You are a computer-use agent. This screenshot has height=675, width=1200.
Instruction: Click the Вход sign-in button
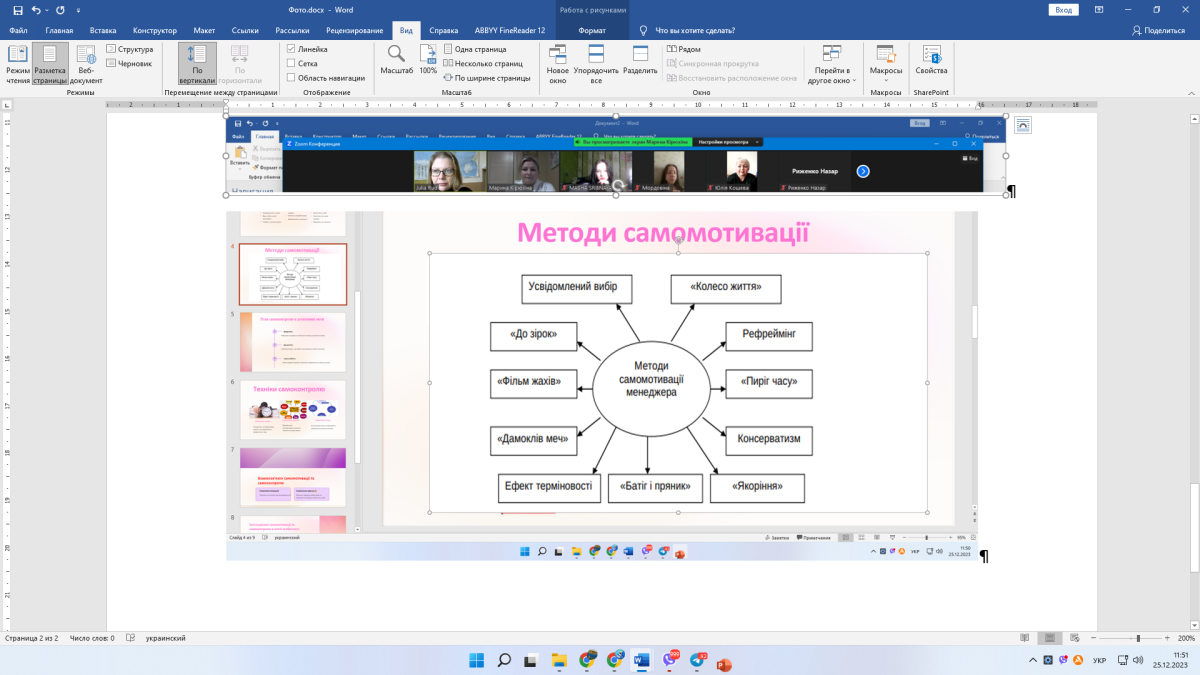coord(1063,10)
